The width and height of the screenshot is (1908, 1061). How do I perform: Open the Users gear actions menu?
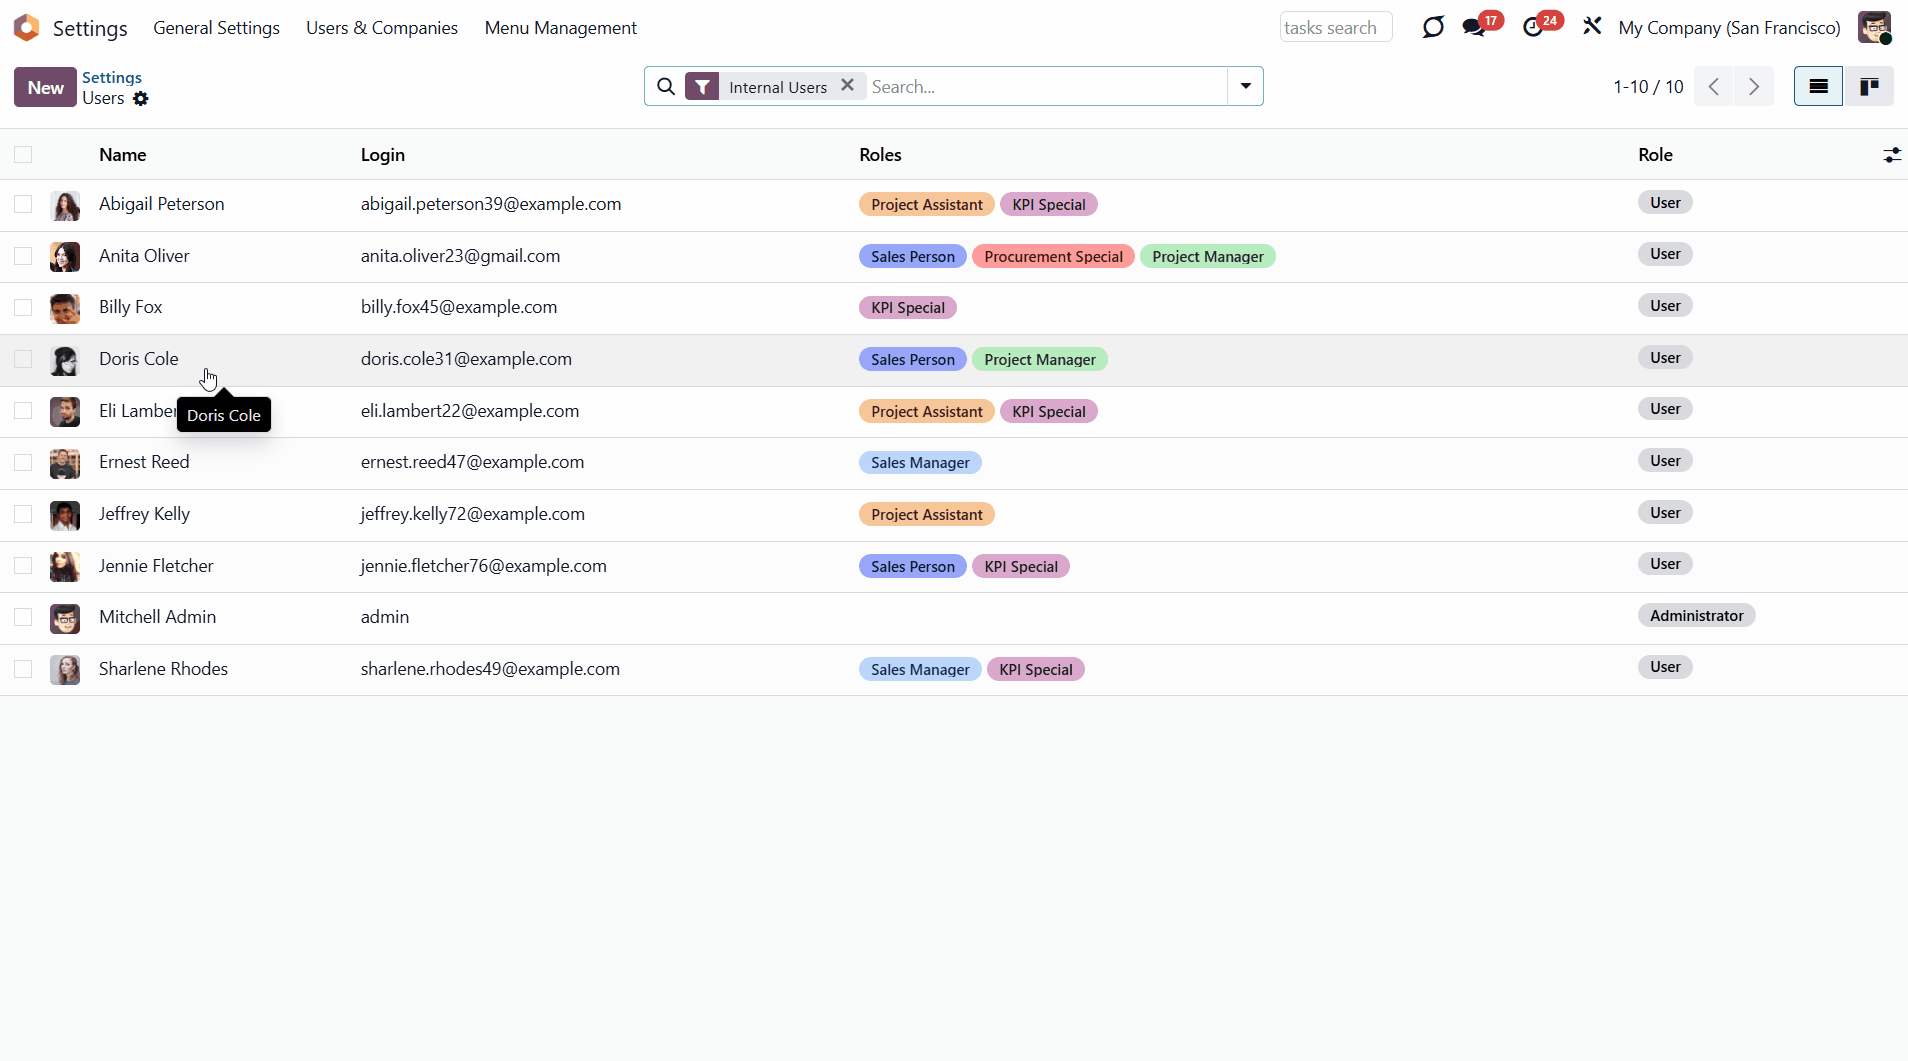pos(141,99)
